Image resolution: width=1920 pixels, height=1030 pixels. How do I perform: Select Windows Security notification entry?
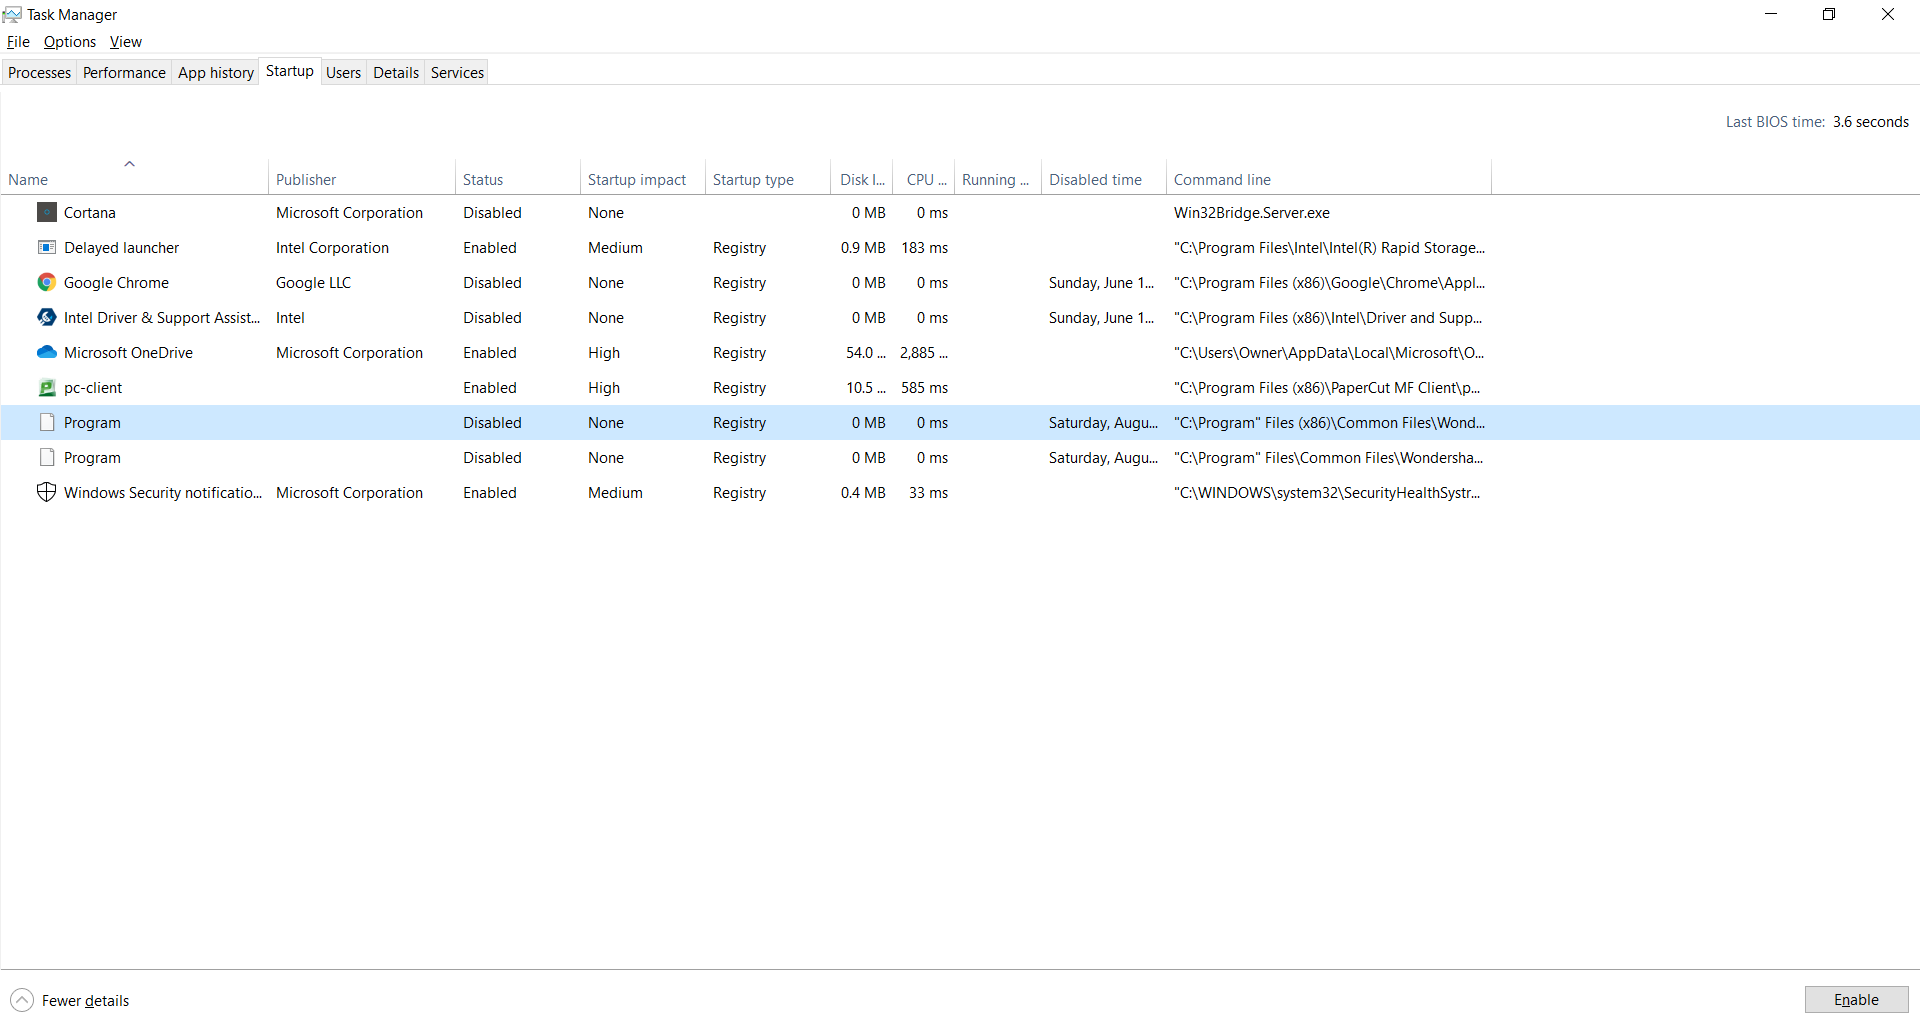[x=163, y=492]
